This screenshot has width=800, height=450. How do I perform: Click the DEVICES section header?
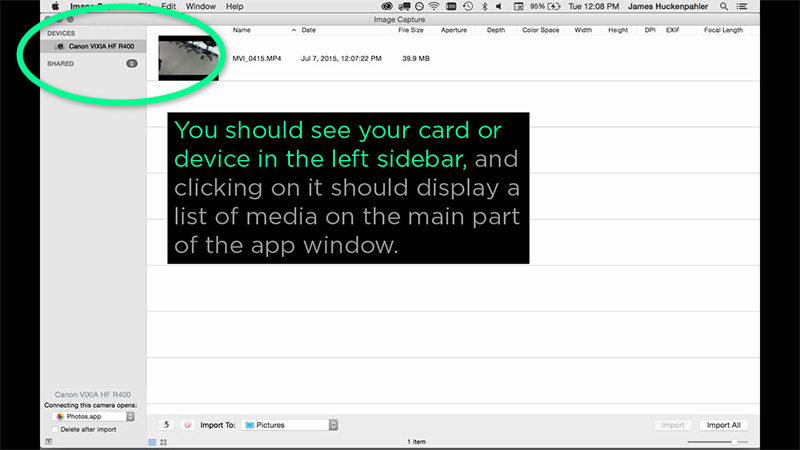pyautogui.click(x=61, y=33)
